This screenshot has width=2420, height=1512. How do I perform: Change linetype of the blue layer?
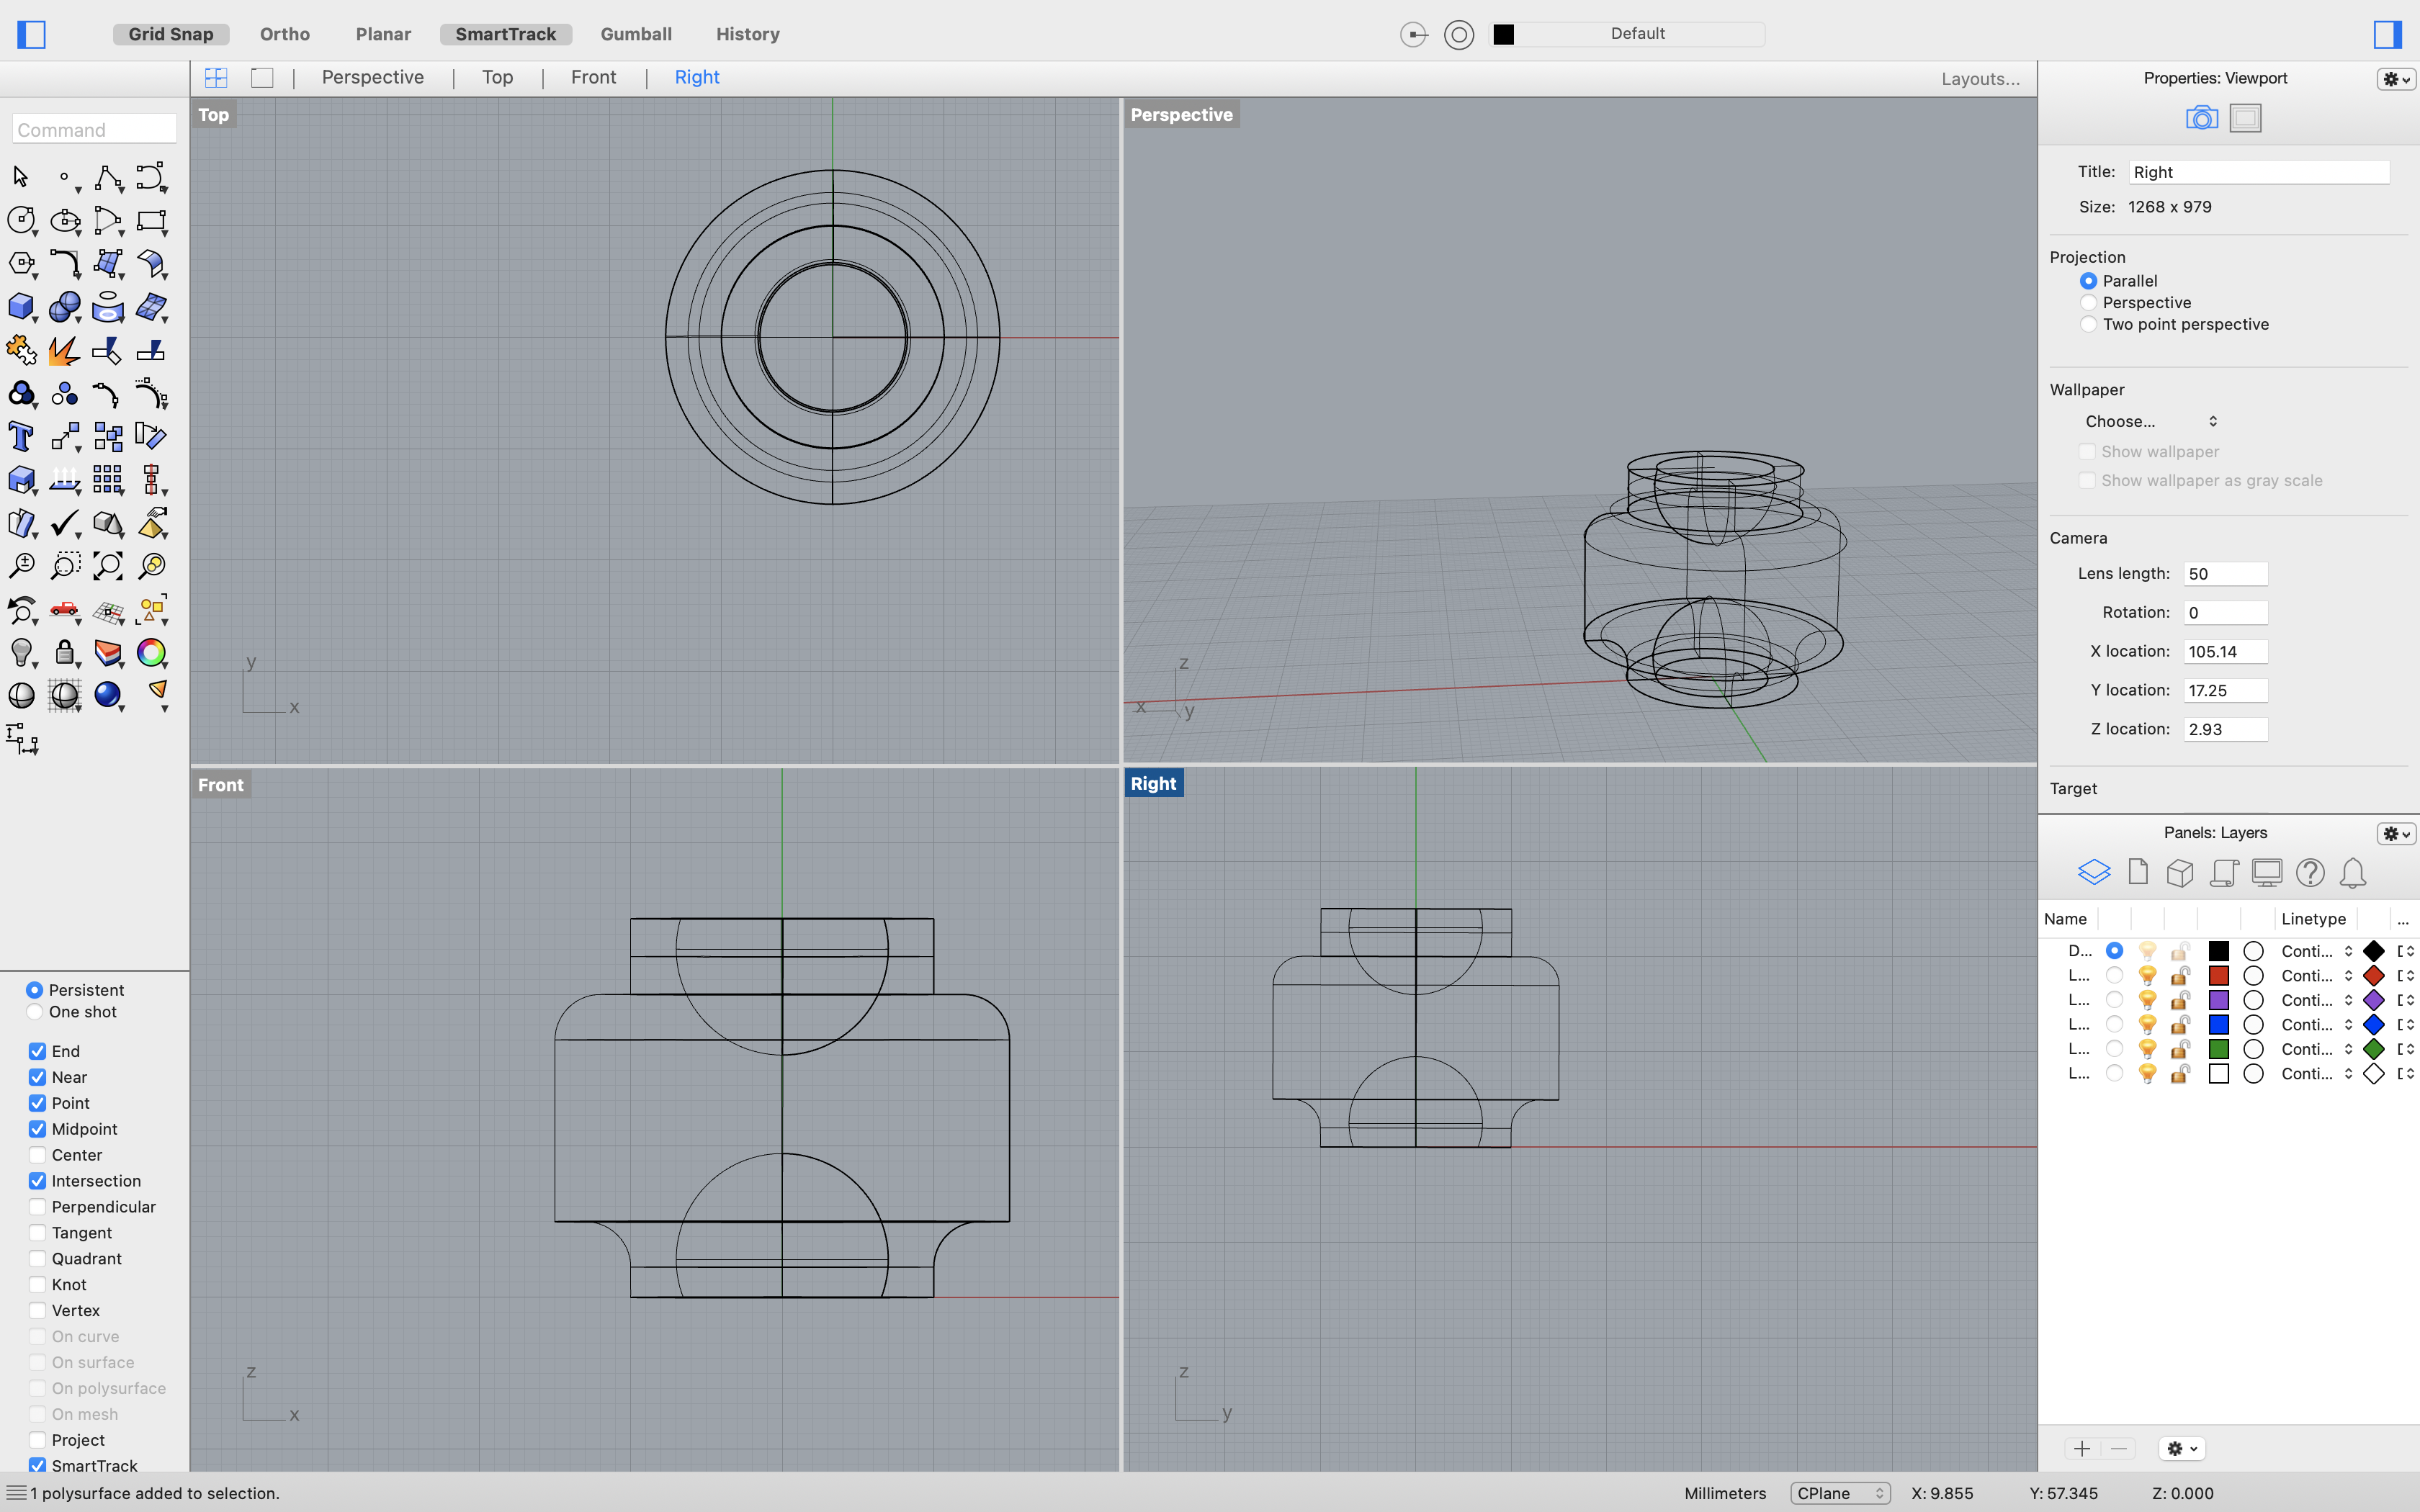tap(2317, 1025)
